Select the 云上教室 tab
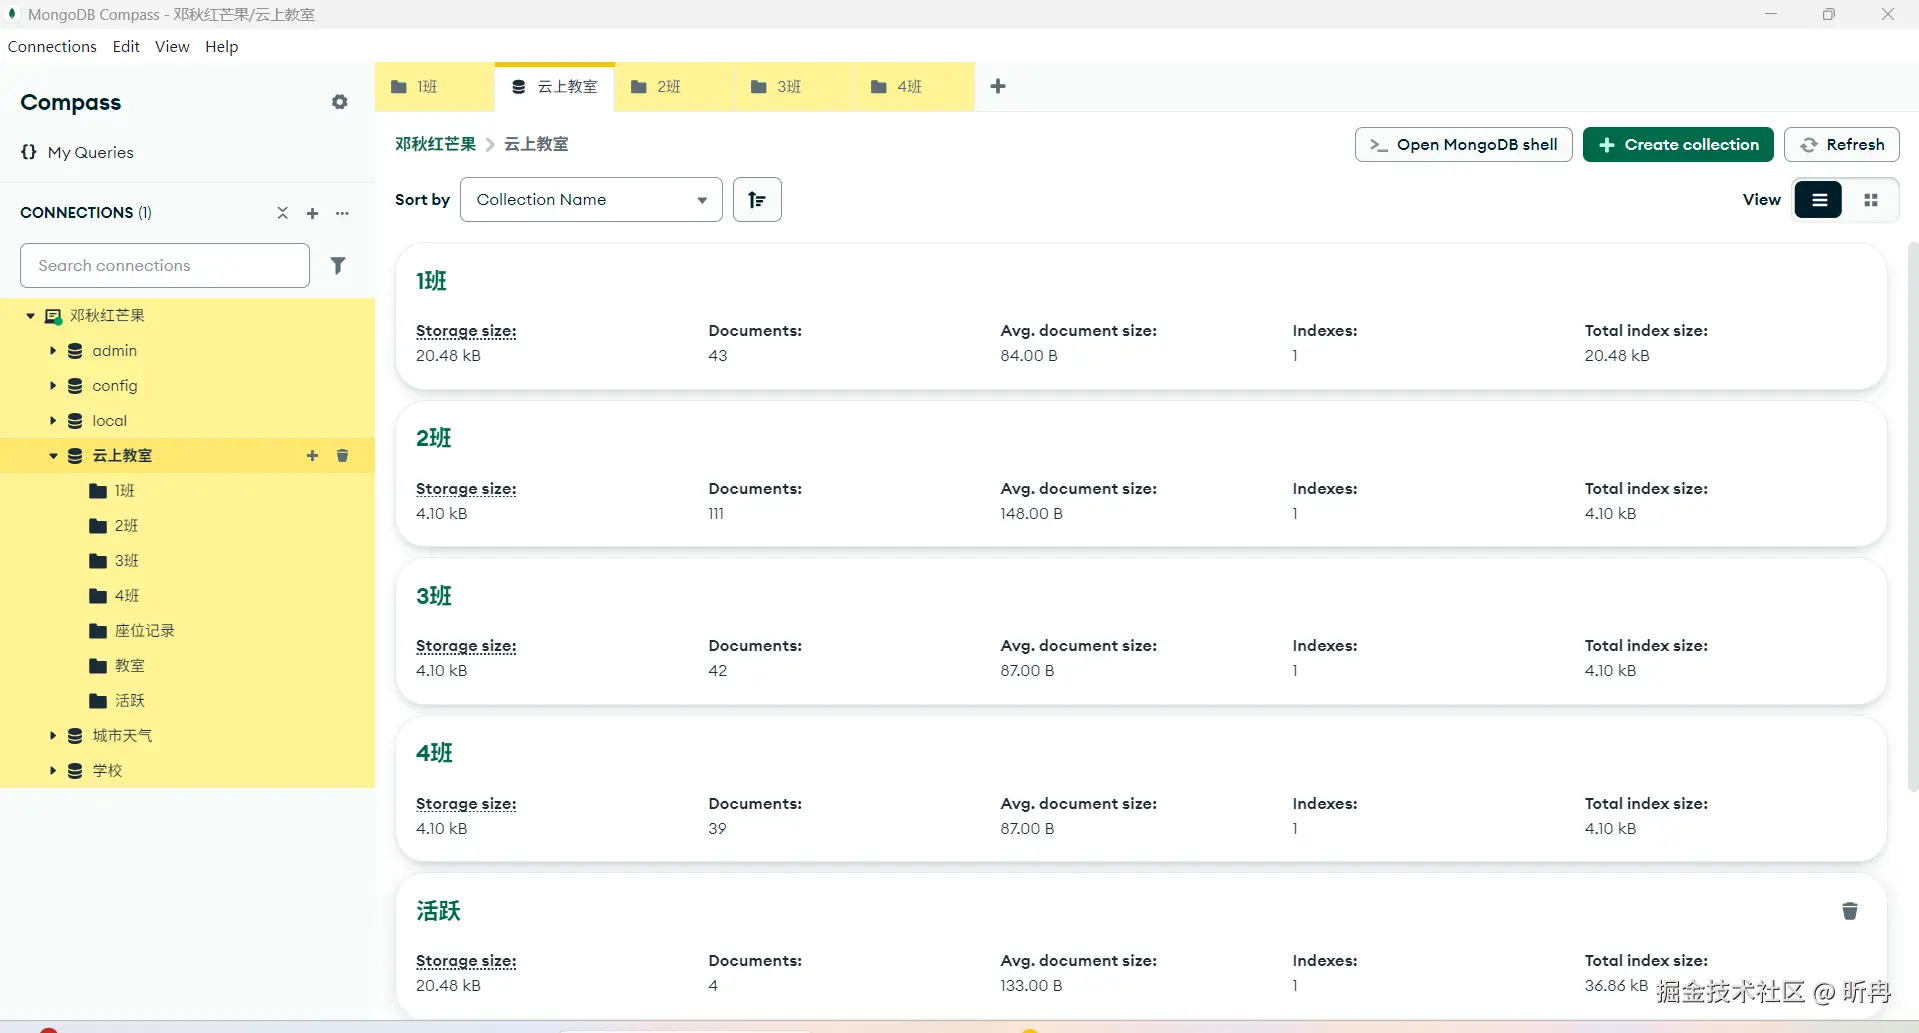1919x1033 pixels. [555, 87]
